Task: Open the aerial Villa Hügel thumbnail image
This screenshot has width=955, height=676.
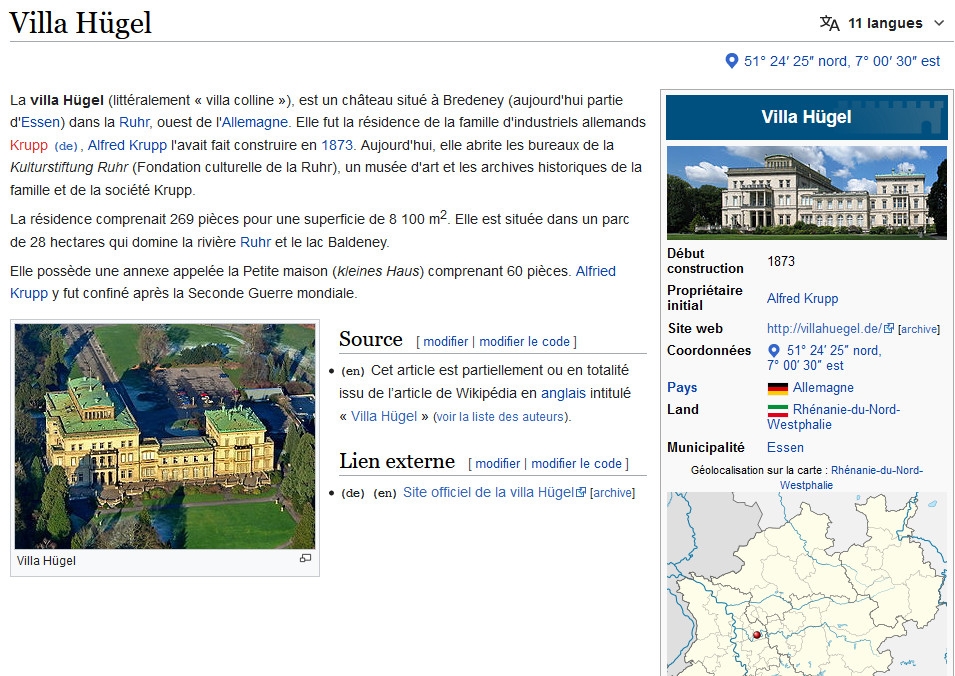Action: tap(165, 436)
